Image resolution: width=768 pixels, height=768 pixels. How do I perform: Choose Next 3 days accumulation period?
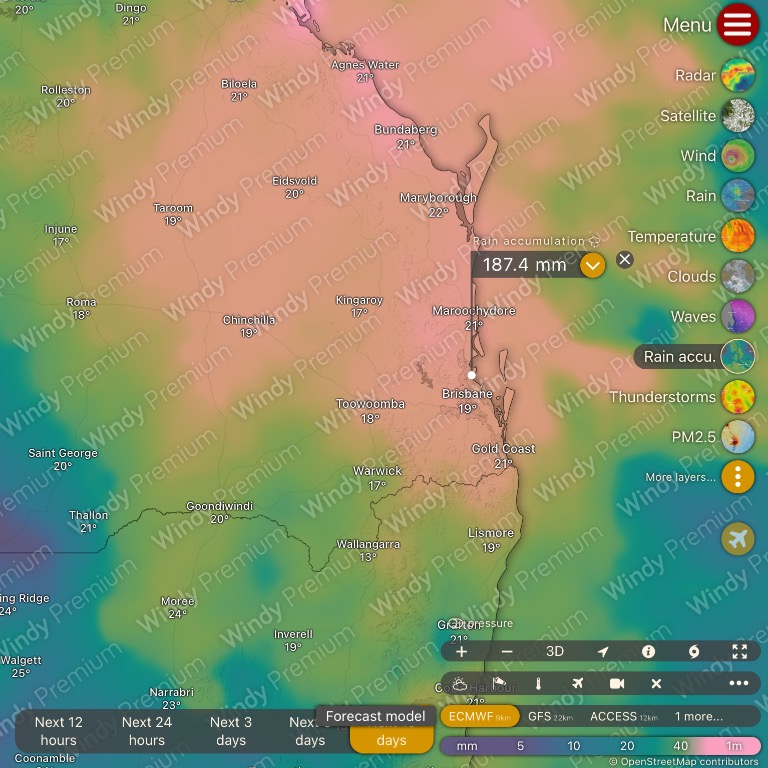(x=231, y=731)
